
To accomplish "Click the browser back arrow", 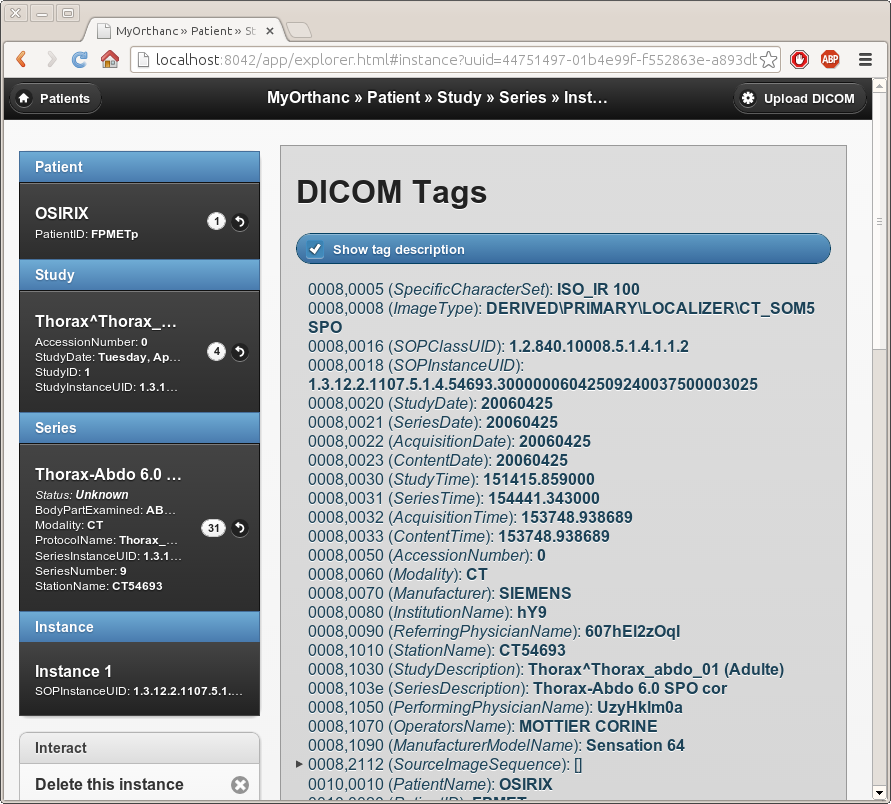I will (22, 59).
